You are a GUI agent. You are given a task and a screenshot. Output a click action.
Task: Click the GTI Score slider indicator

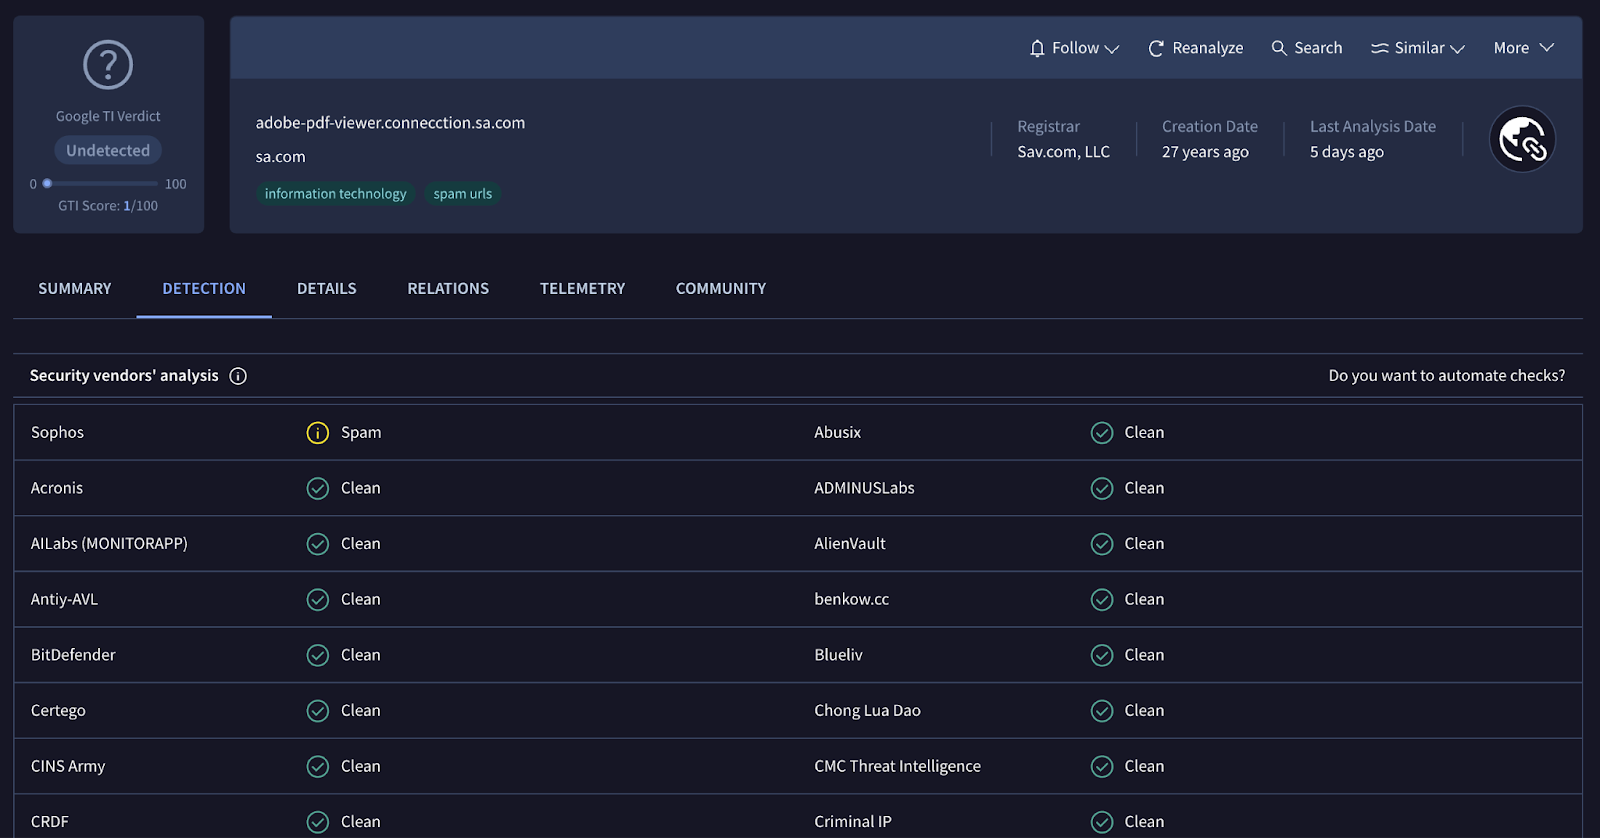47,183
